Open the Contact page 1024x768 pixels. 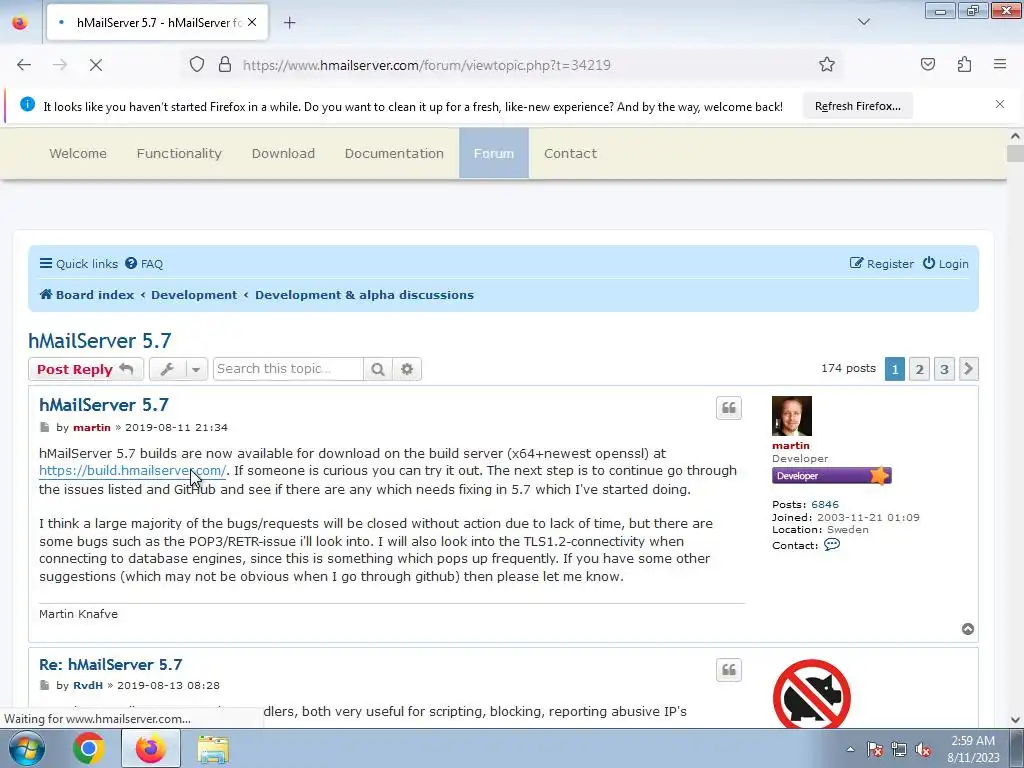coord(570,153)
